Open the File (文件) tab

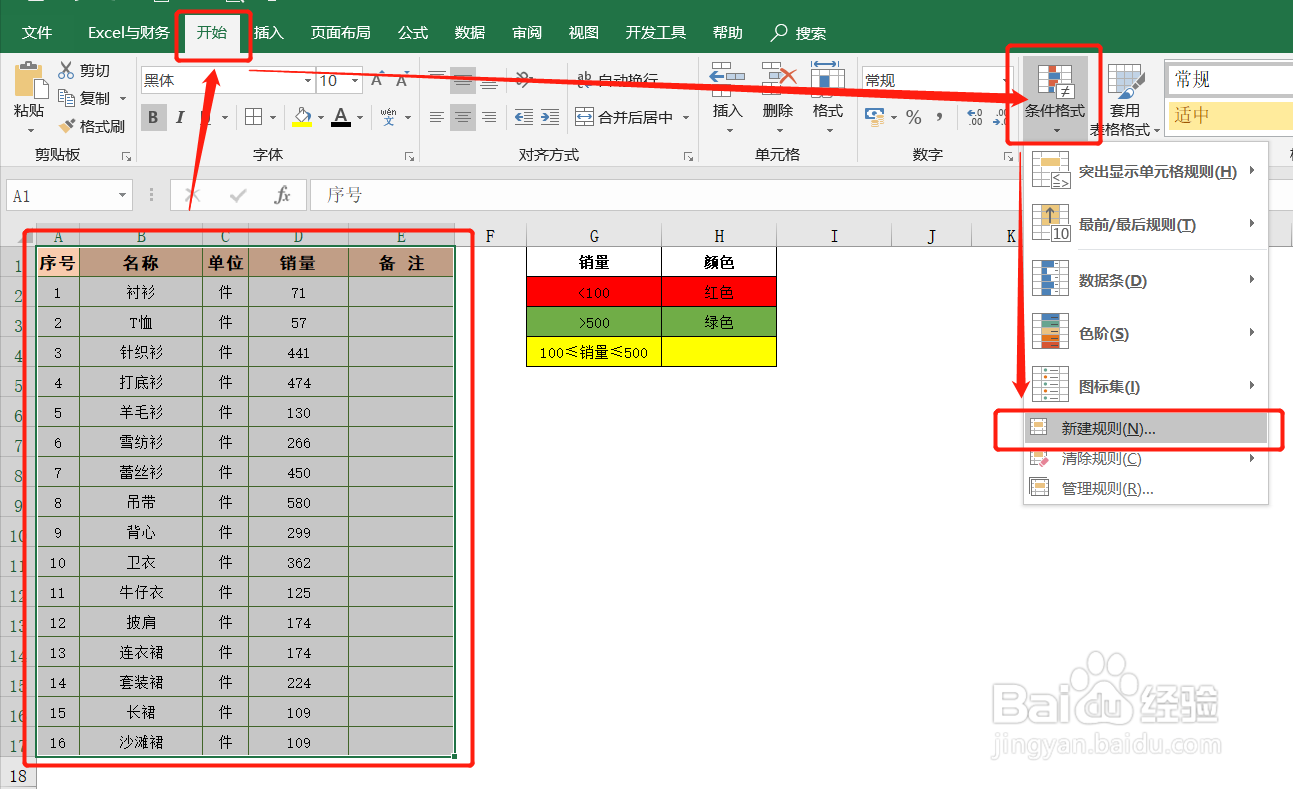pos(37,33)
